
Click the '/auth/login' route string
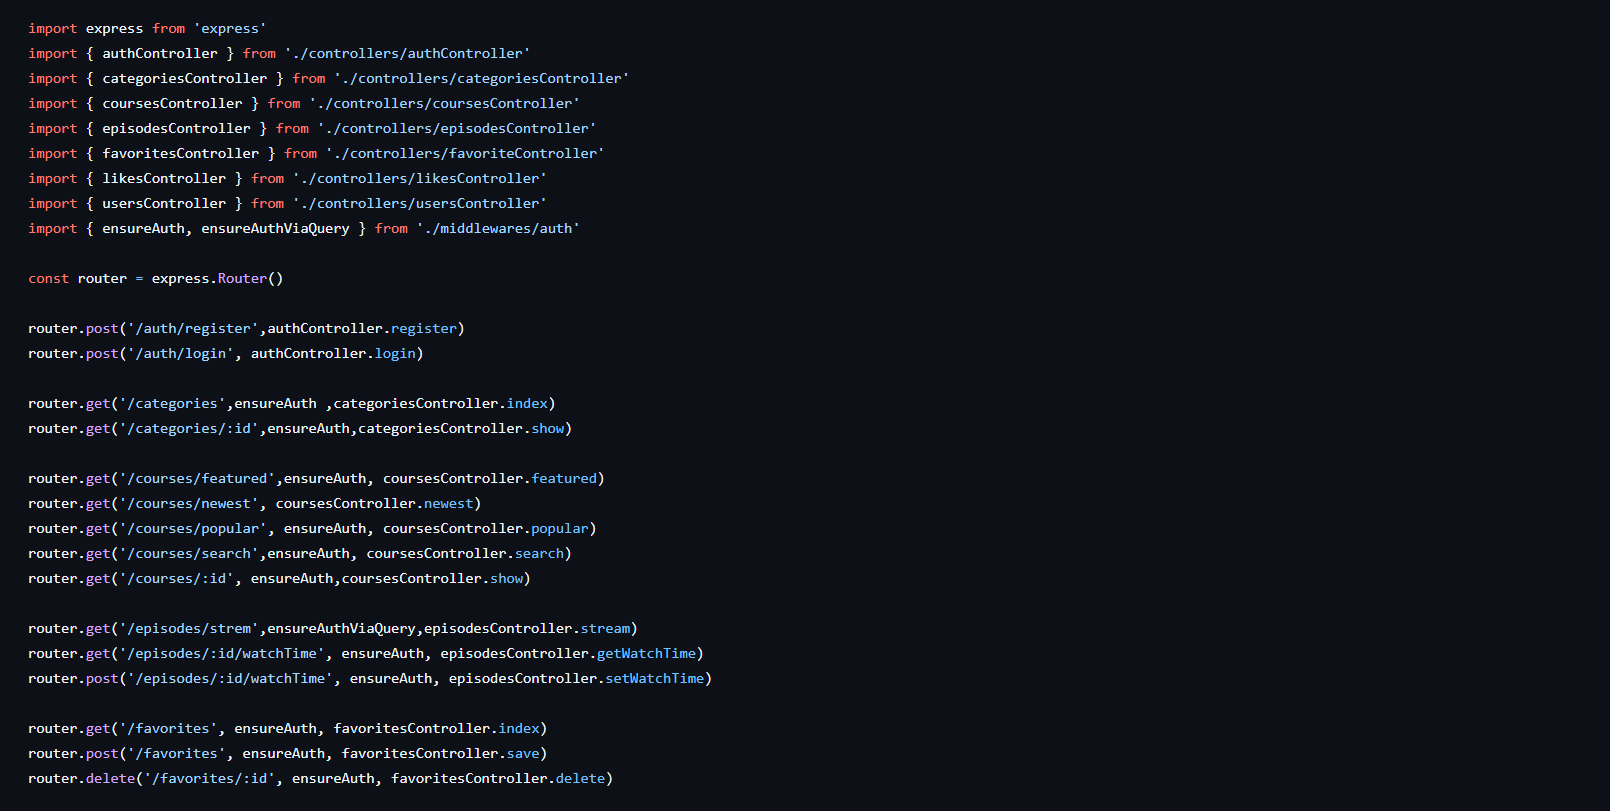point(181,354)
